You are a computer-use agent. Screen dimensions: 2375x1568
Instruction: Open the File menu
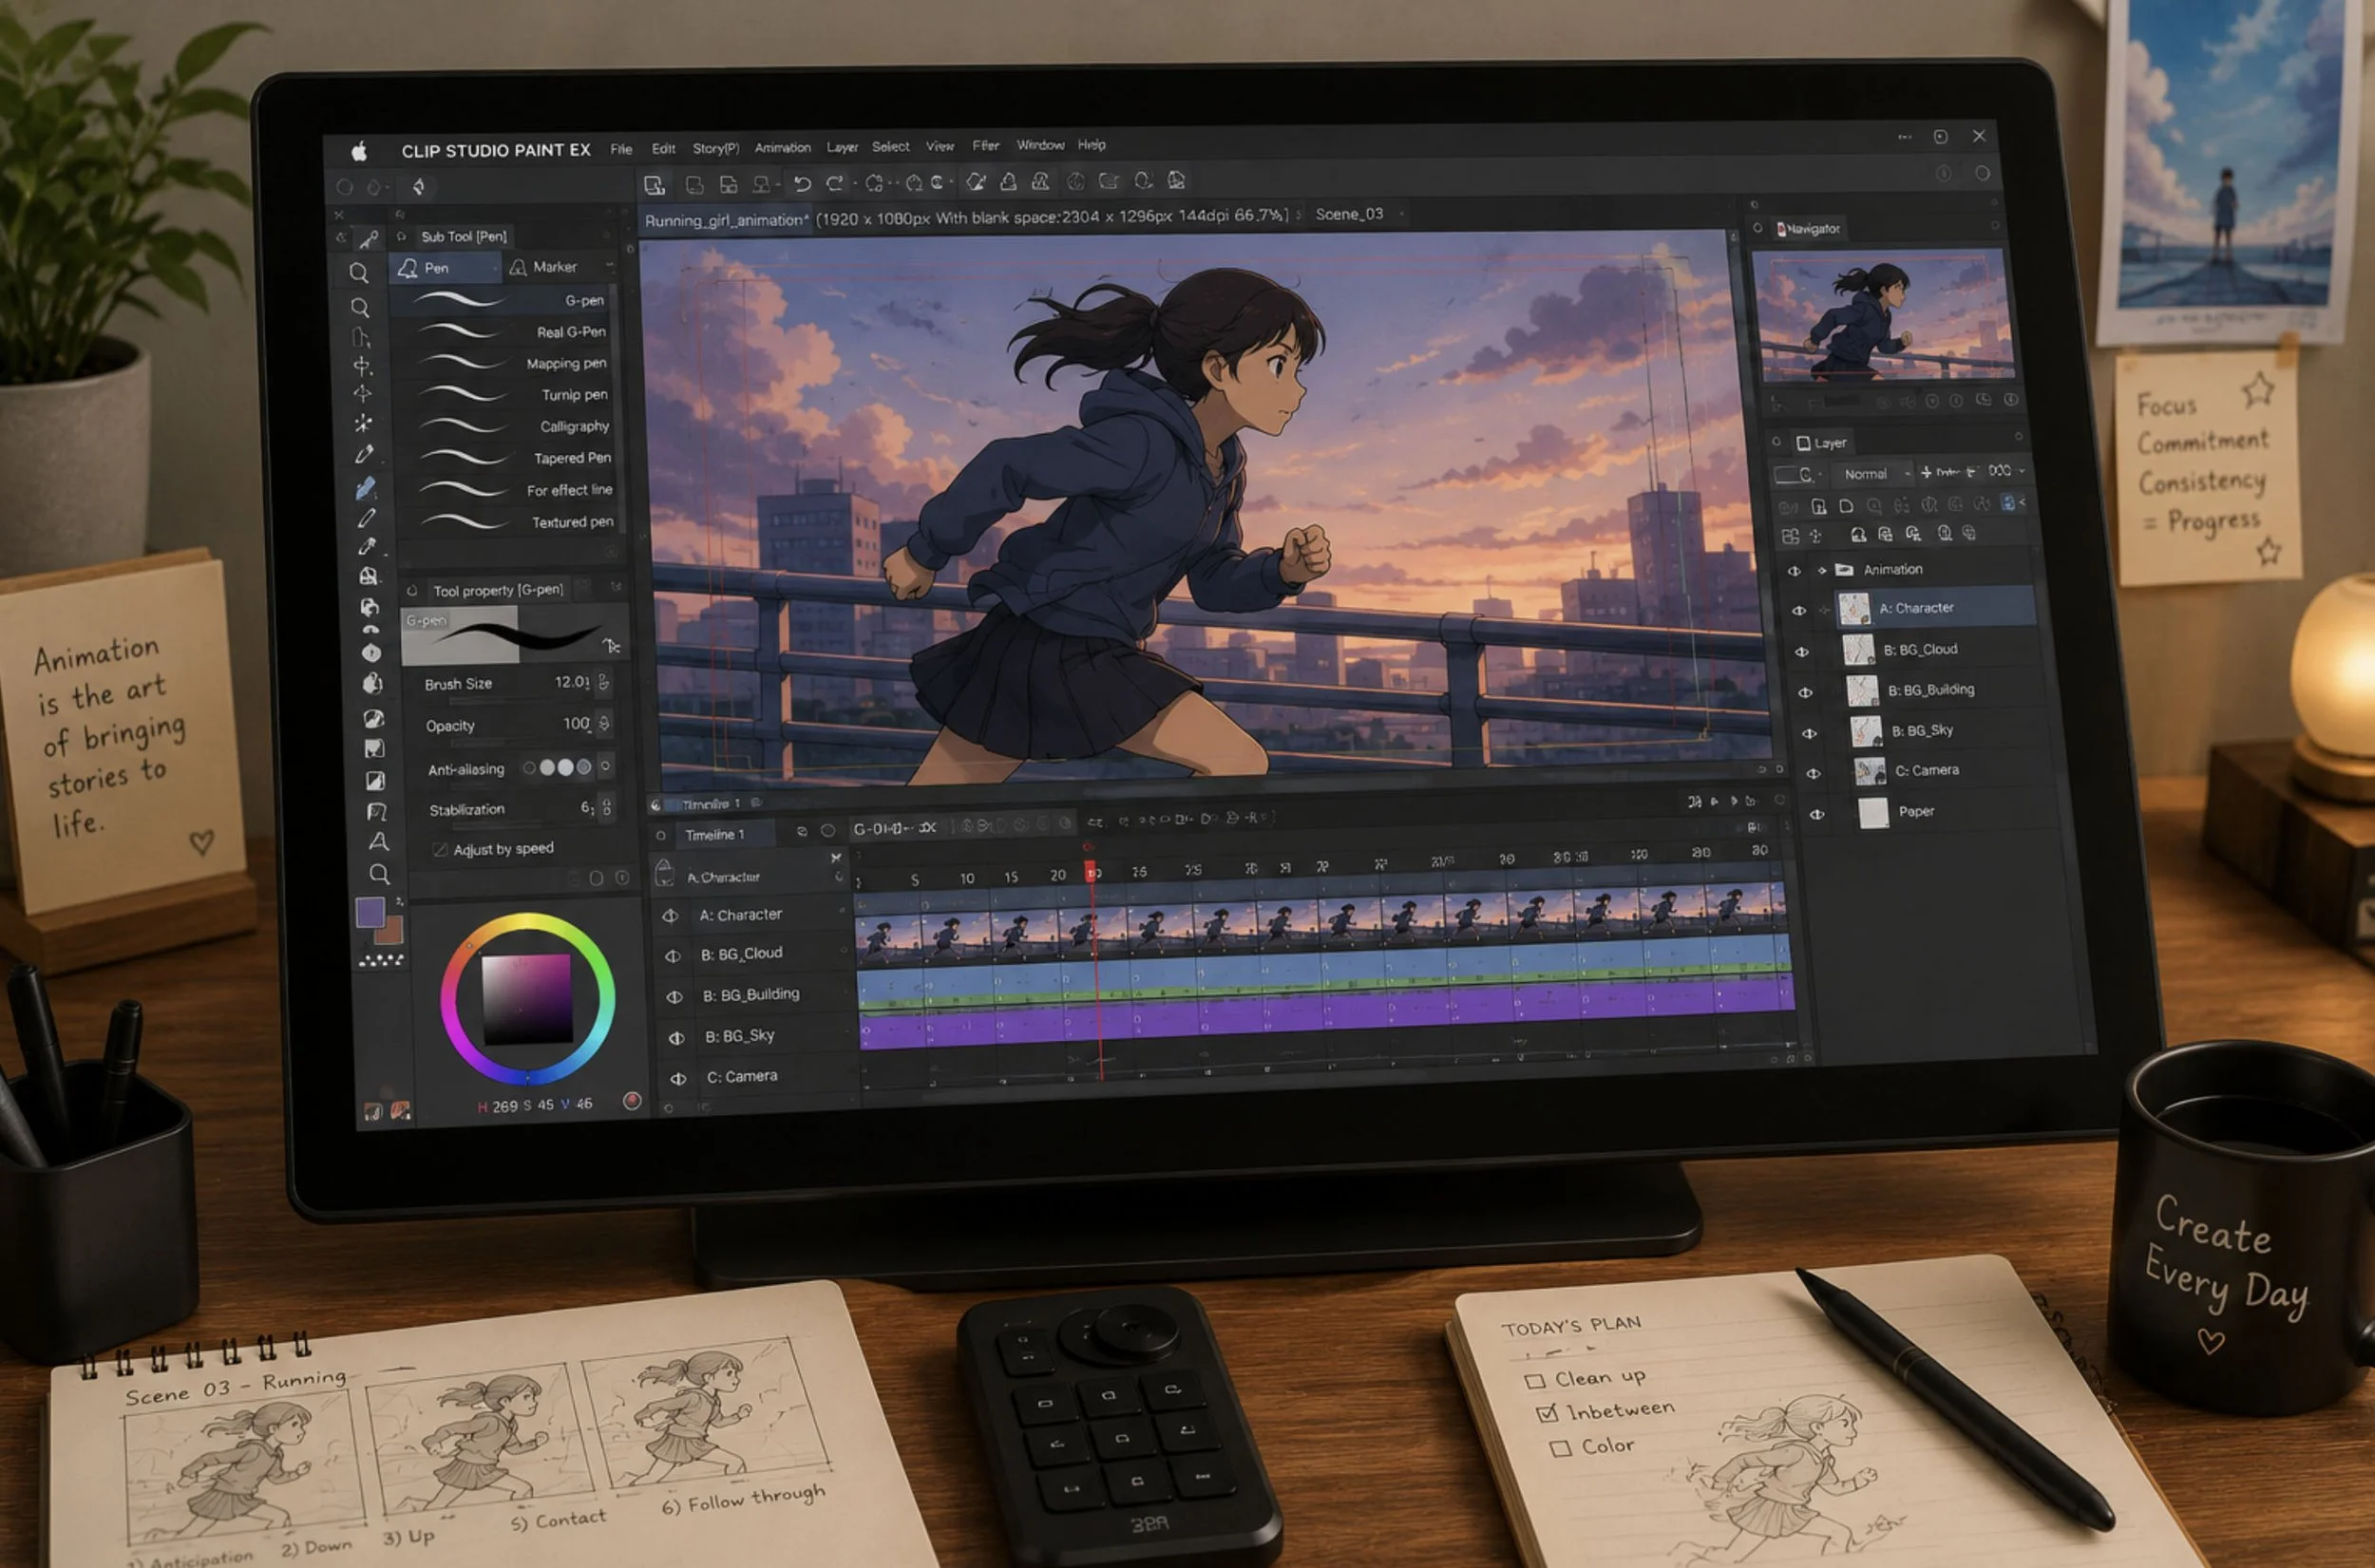coord(621,149)
